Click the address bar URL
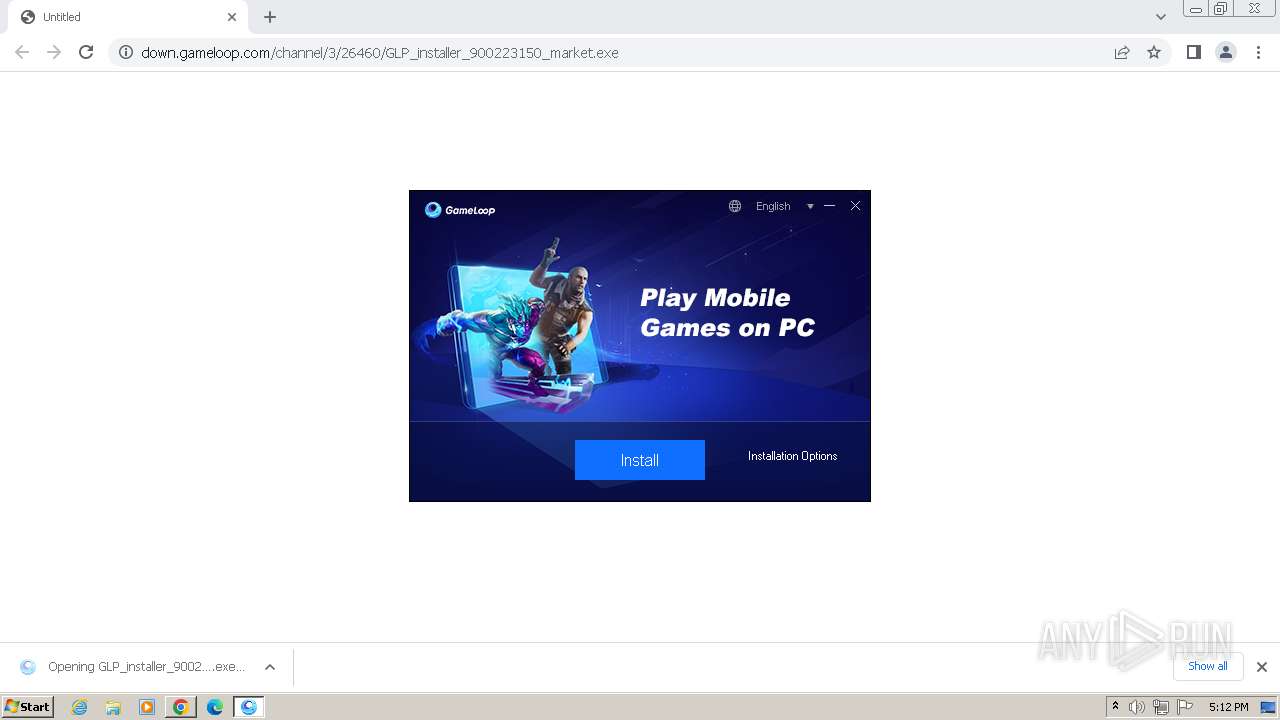Image resolution: width=1280 pixels, height=720 pixels. pyautogui.click(x=380, y=53)
